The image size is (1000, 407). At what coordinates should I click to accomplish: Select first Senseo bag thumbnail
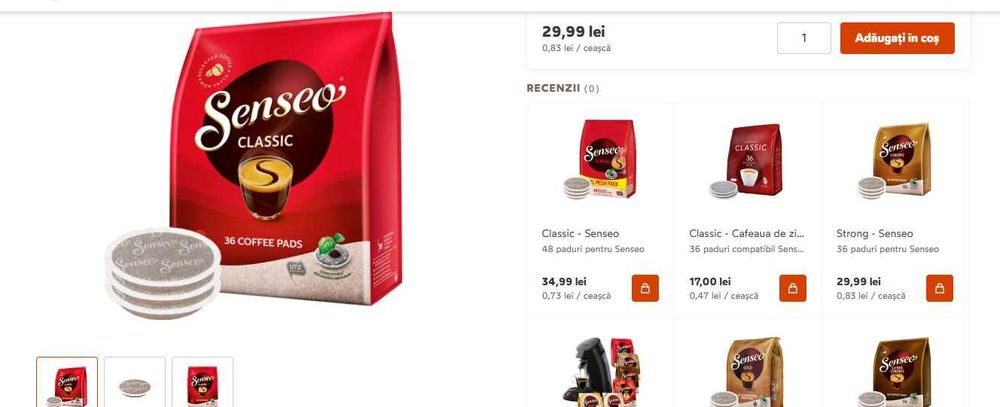[67, 382]
